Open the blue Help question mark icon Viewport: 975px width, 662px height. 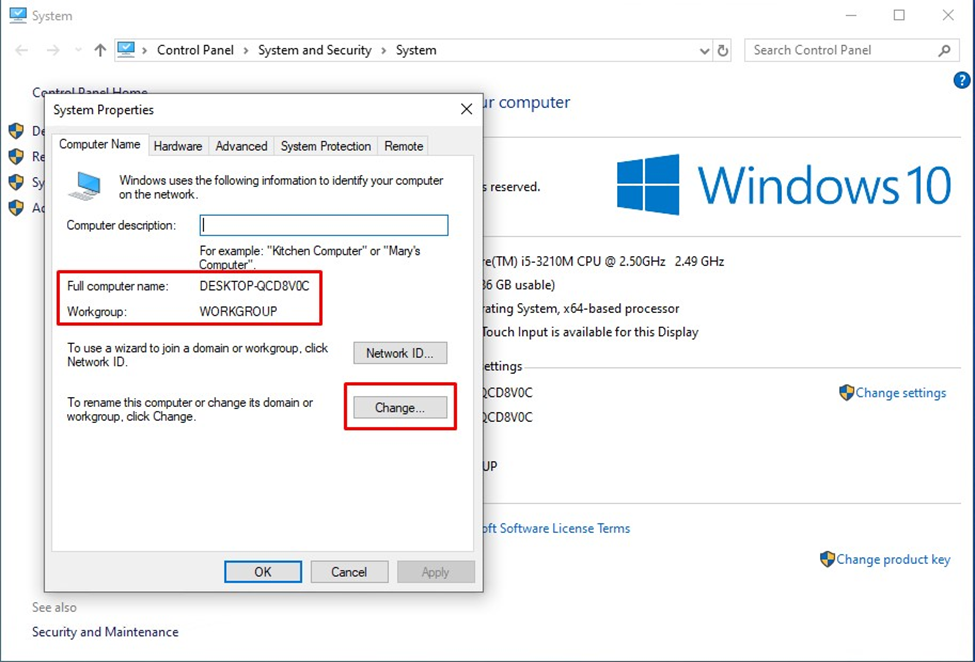click(962, 80)
